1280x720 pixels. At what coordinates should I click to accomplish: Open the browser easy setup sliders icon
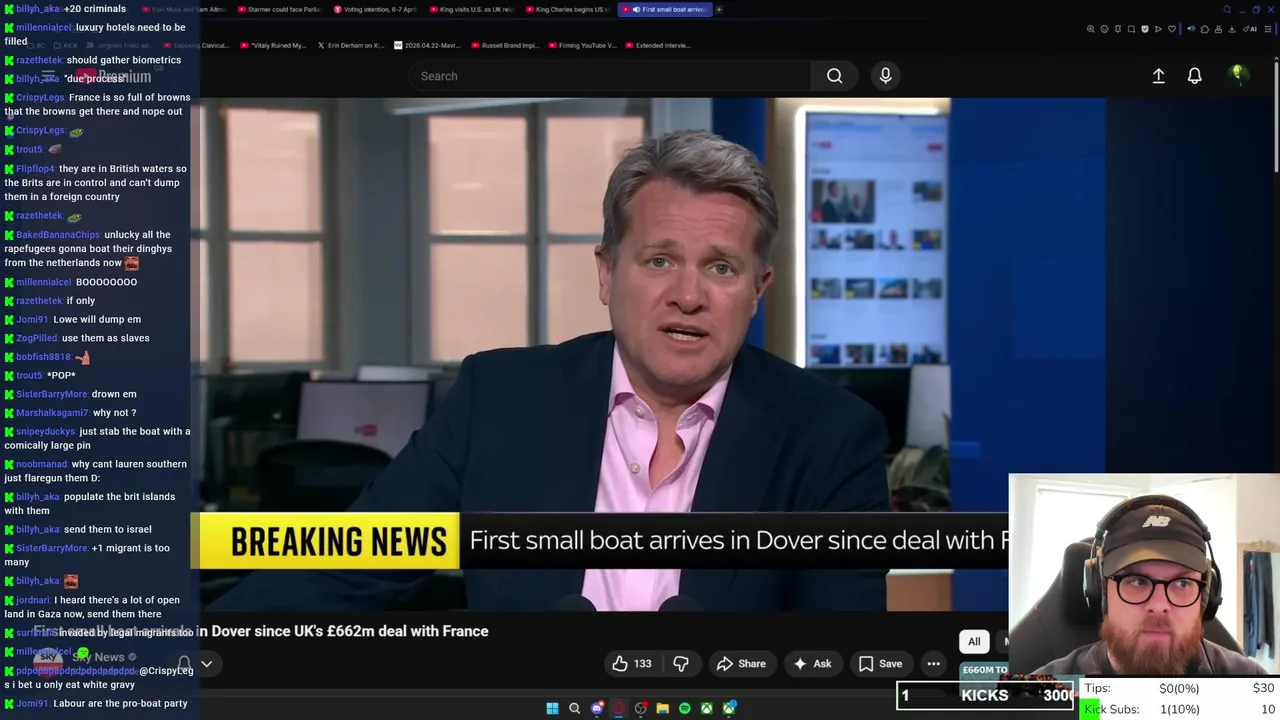pyautogui.click(x=1268, y=29)
